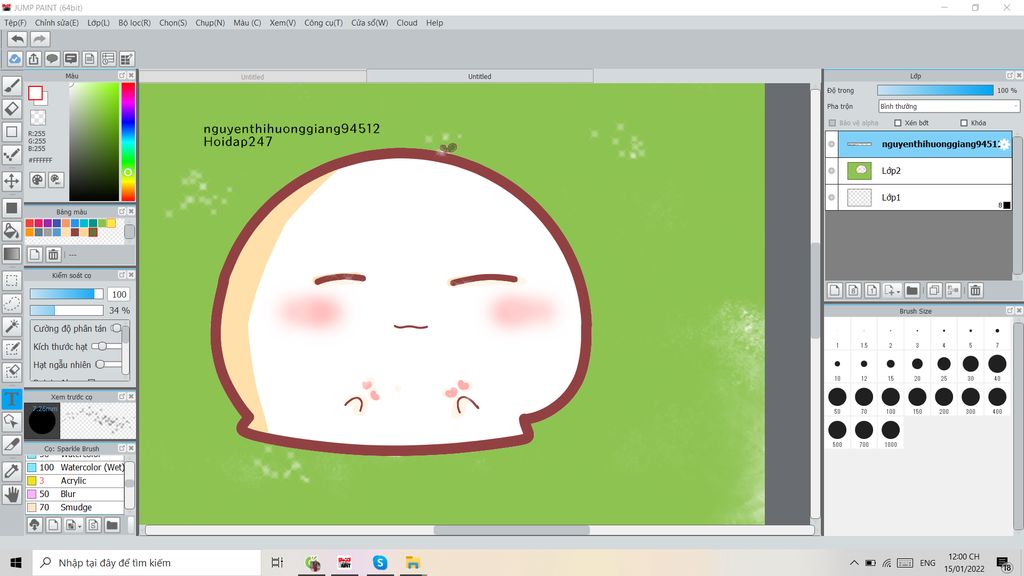Delete swatch with the palette trash icon
The image size is (1024, 576).
(x=54, y=254)
